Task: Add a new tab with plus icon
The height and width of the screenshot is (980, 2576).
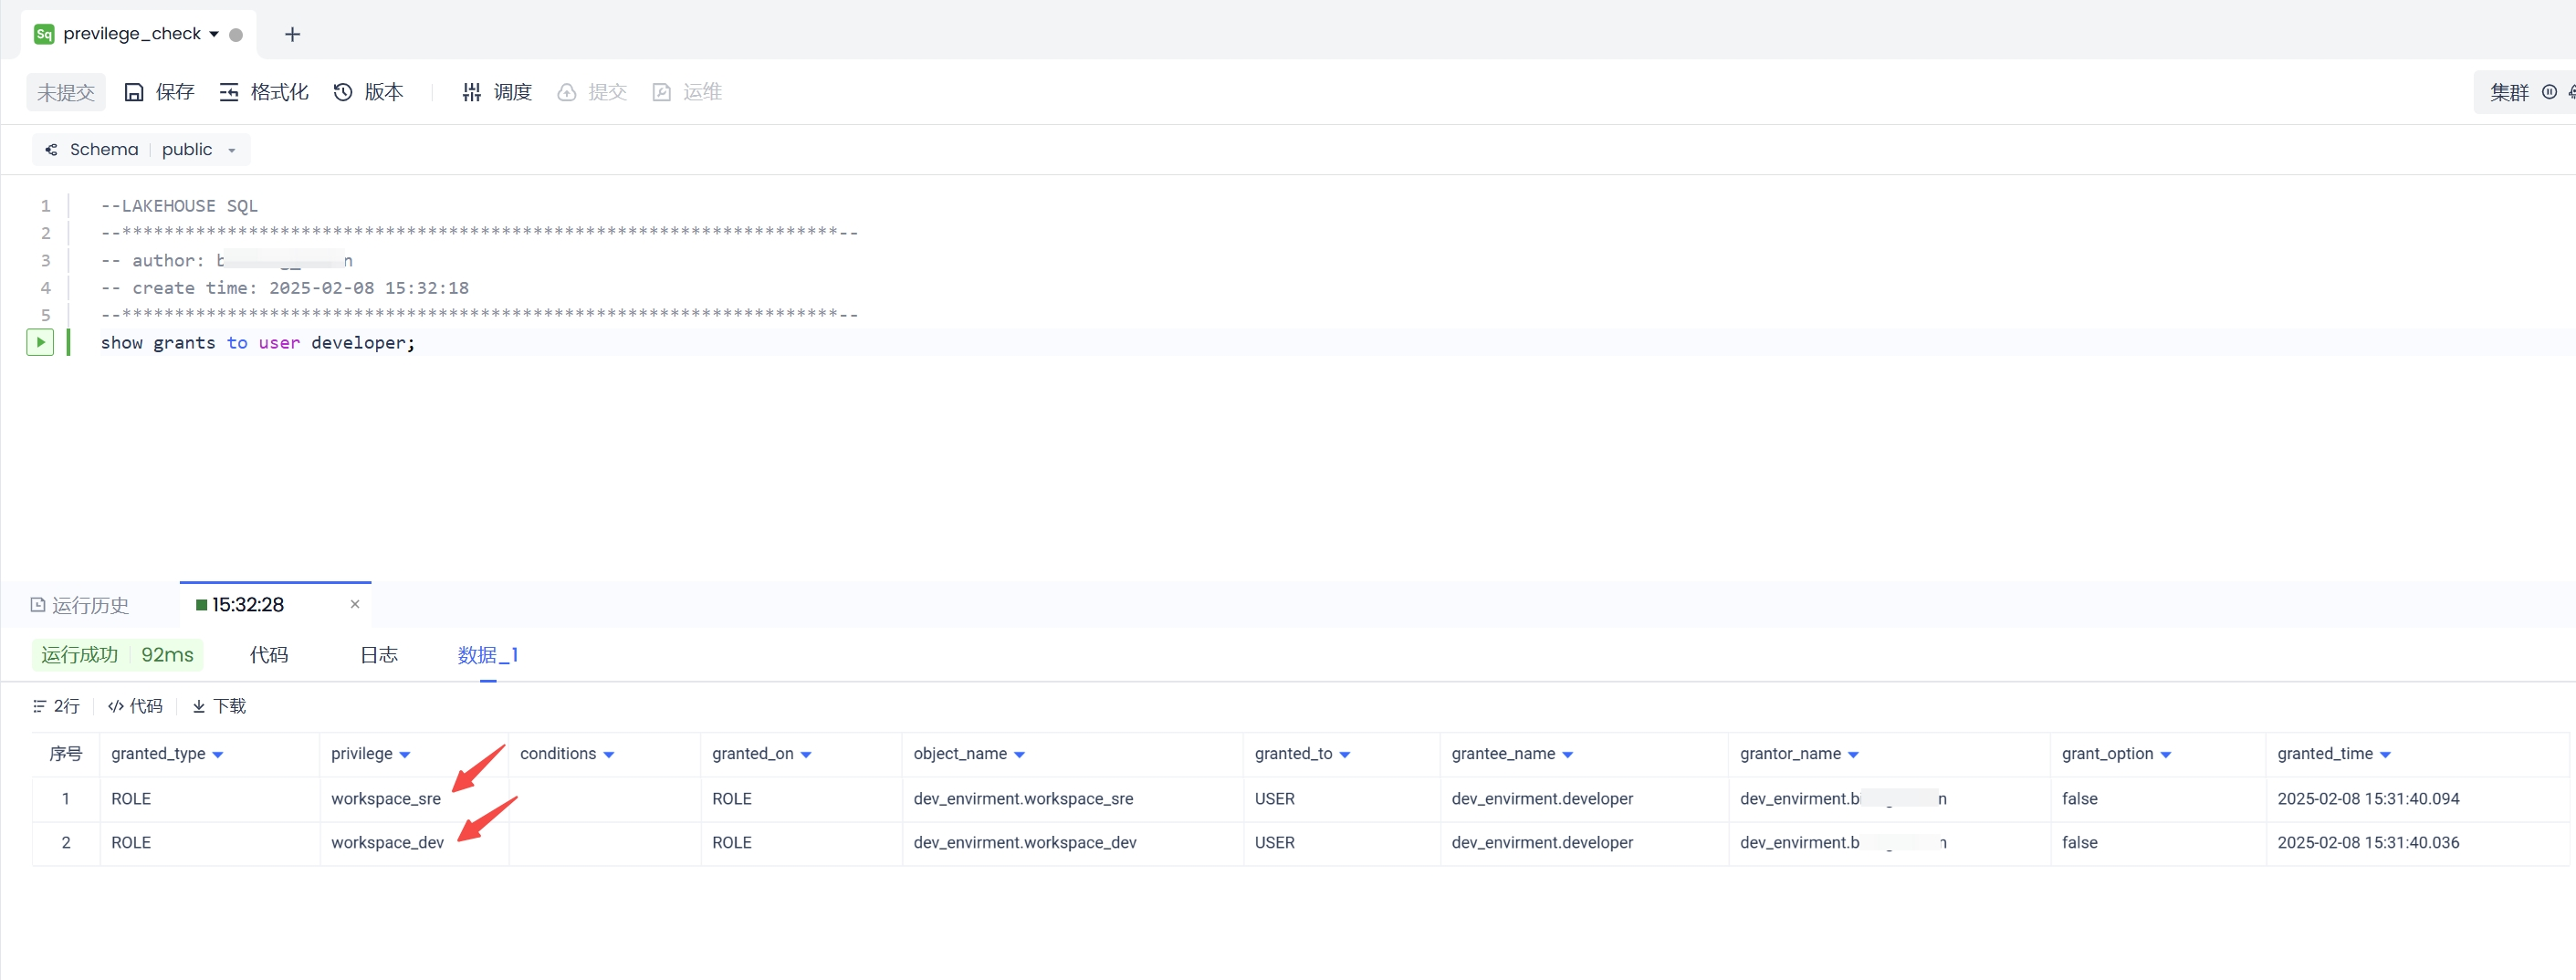Action: tap(292, 34)
